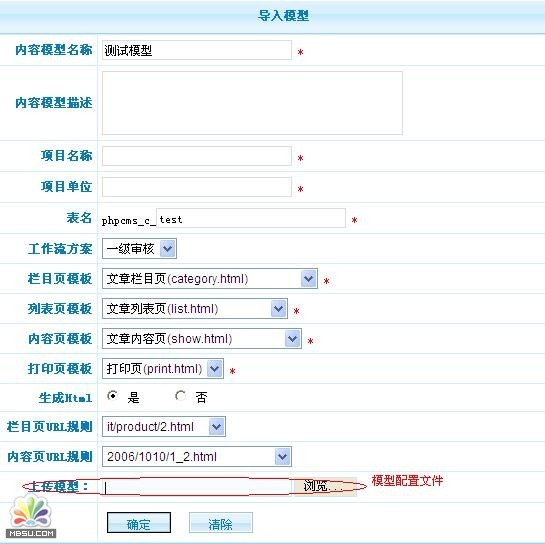Select the 否 radio button for 生成Html

[x=180, y=396]
